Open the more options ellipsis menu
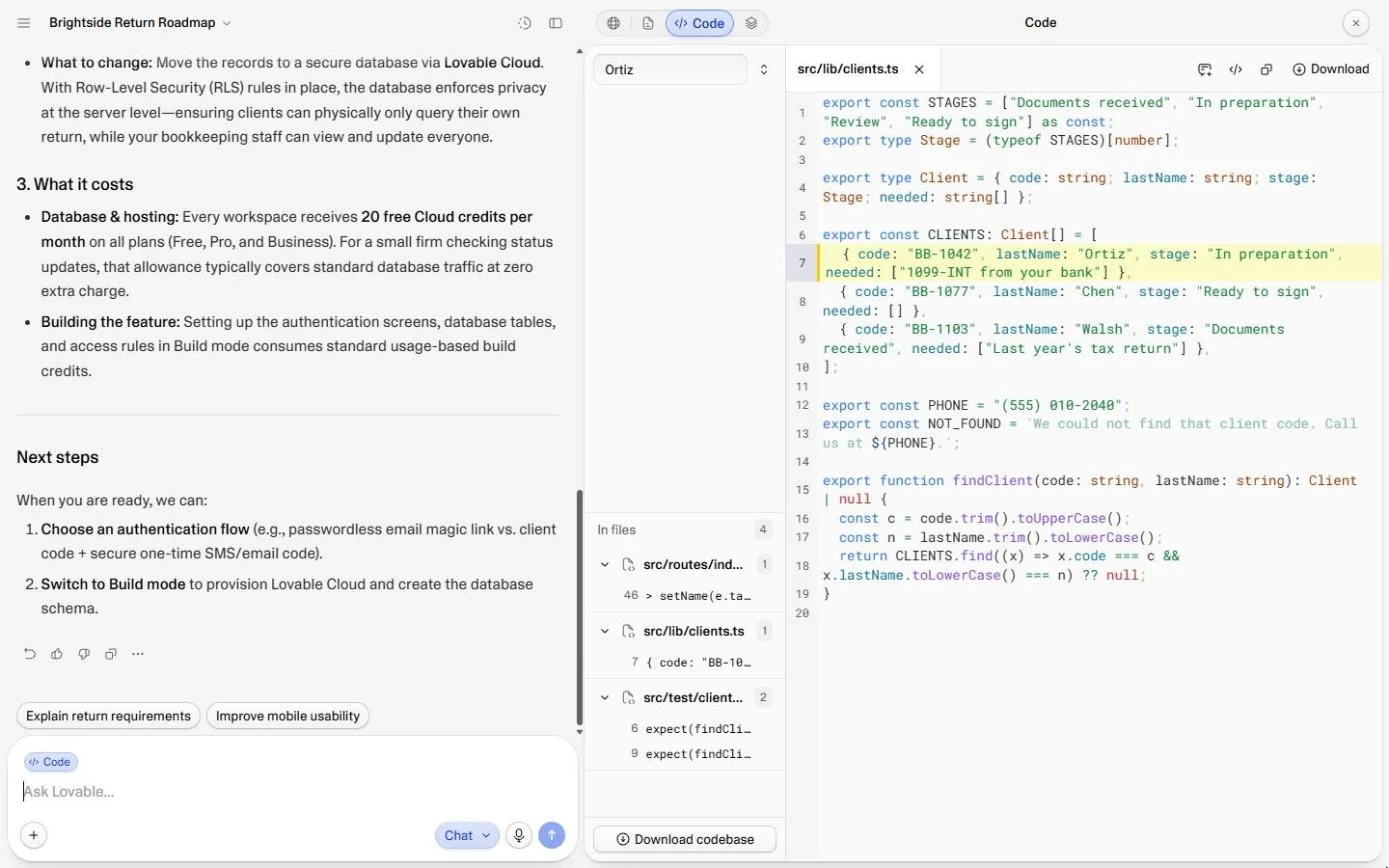Screen dimensions: 1389x868 coord(138,654)
